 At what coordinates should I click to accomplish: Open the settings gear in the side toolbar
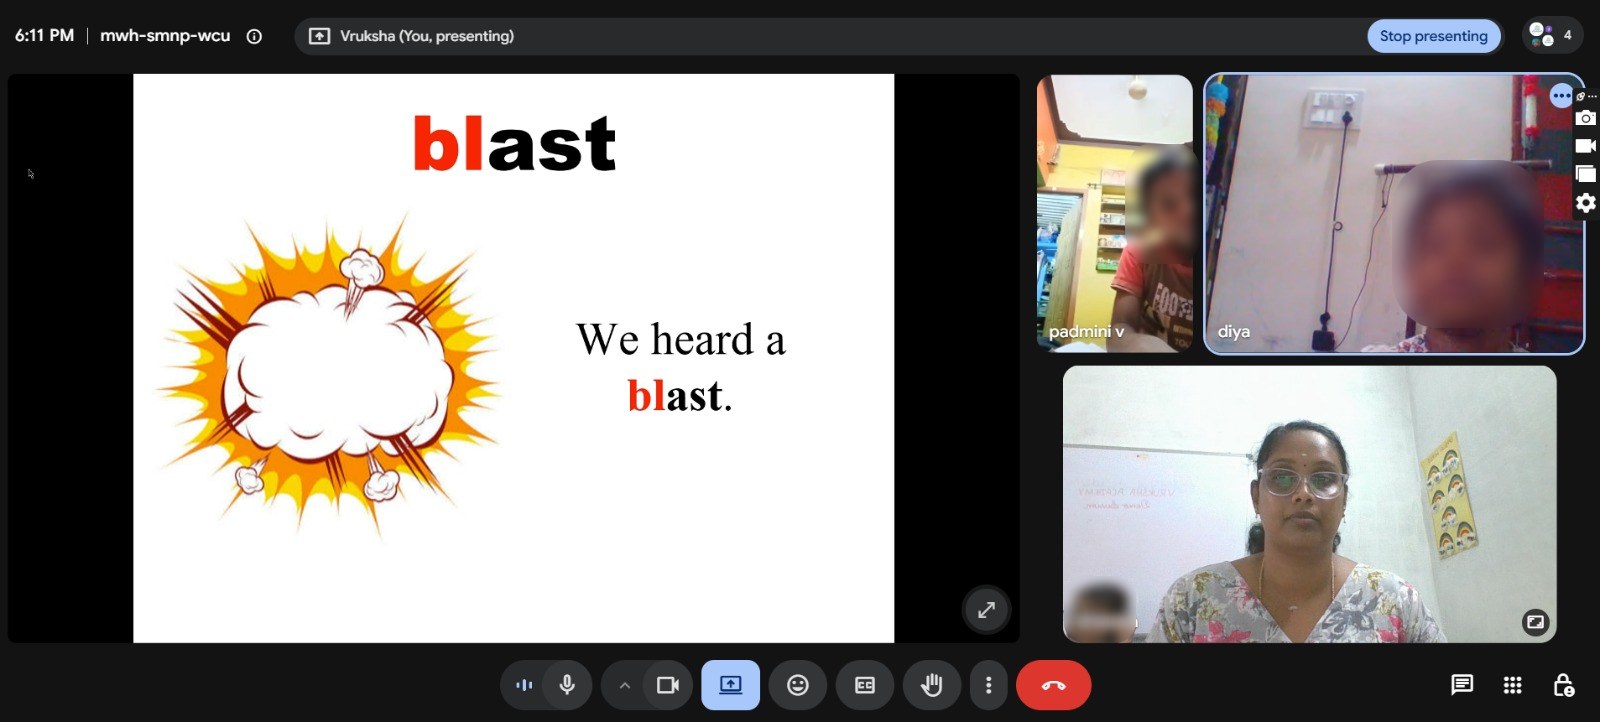(1586, 203)
